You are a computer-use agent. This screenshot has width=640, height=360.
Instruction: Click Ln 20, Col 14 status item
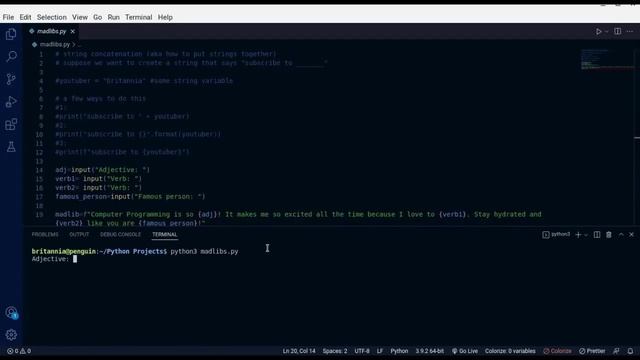(x=299, y=351)
